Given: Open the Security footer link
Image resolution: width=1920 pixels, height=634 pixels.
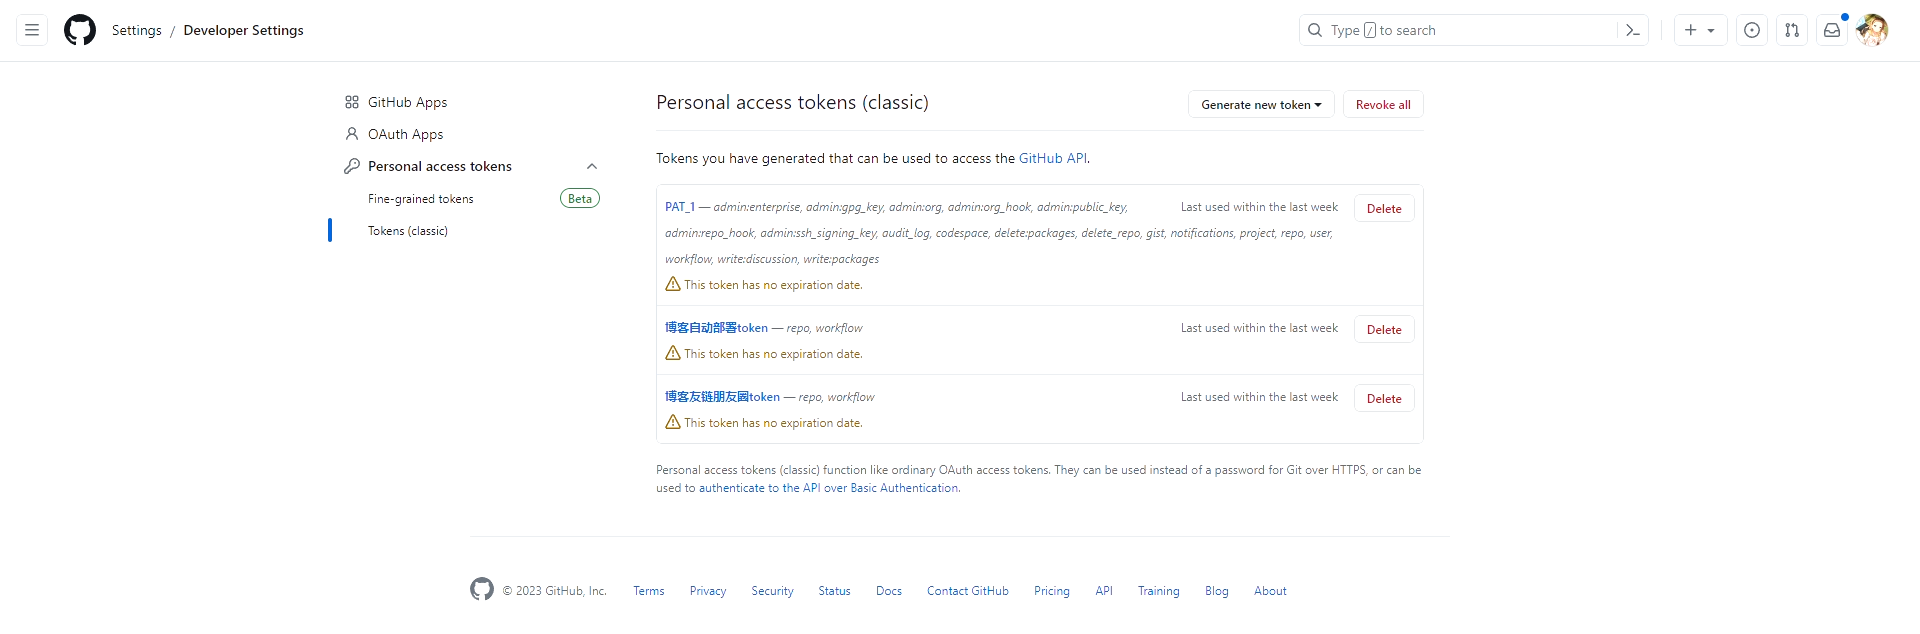Looking at the screenshot, I should [x=772, y=591].
